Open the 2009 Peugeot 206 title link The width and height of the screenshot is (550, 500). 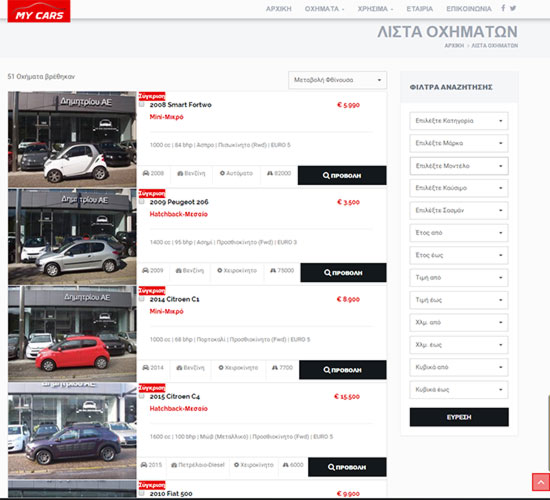(x=179, y=202)
